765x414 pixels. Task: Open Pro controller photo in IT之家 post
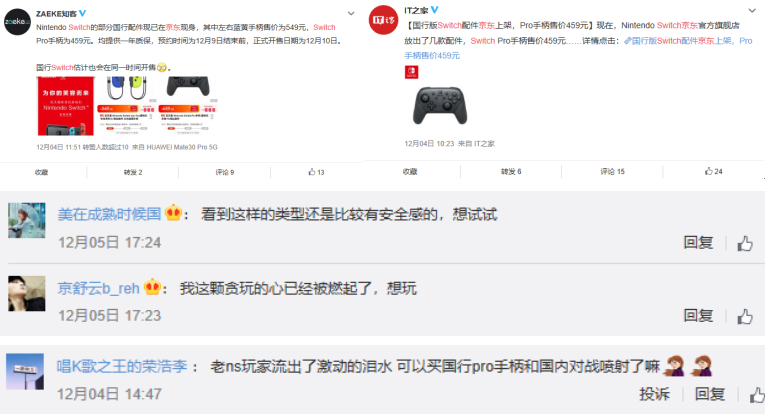pyautogui.click(x=440, y=105)
